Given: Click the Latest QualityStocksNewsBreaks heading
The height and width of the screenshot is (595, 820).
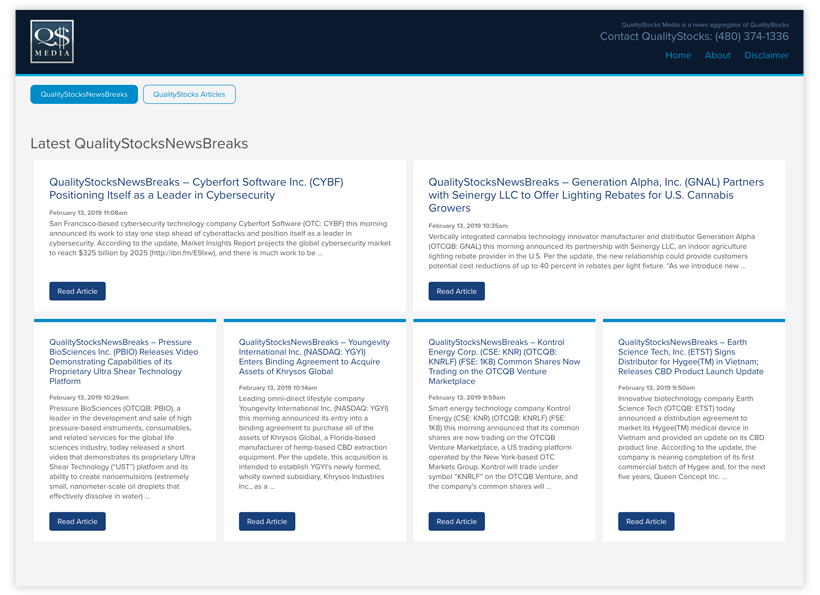Looking at the screenshot, I should point(139,144).
